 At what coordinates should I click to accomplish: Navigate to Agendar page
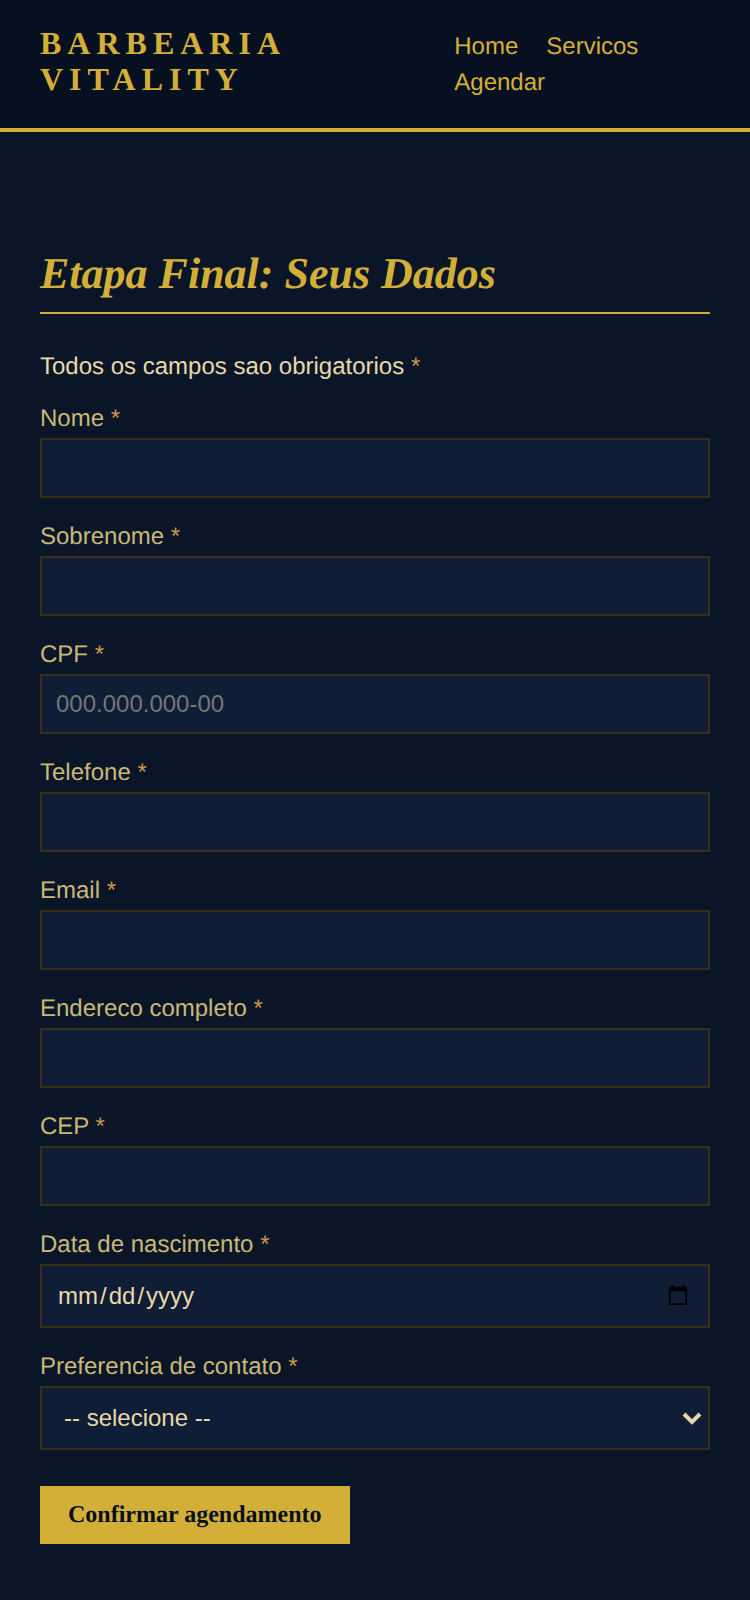pos(499,82)
